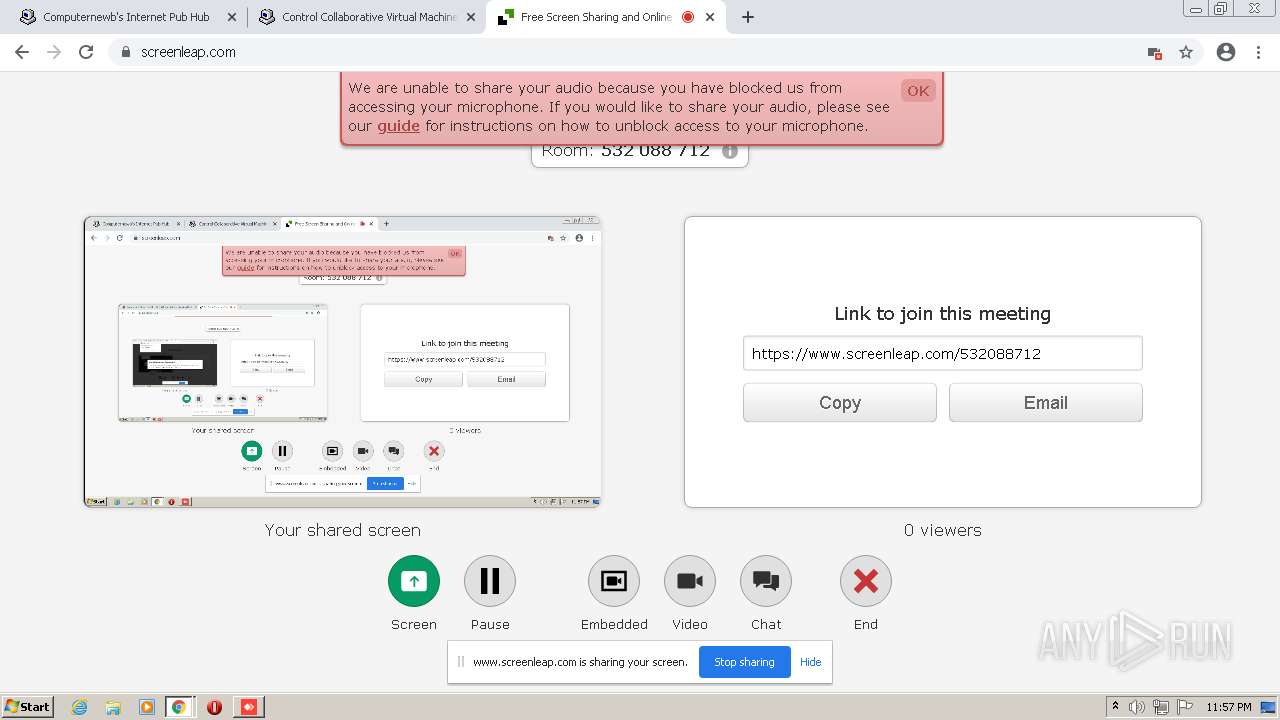Bookmark this page with star icon

pos(1186,52)
